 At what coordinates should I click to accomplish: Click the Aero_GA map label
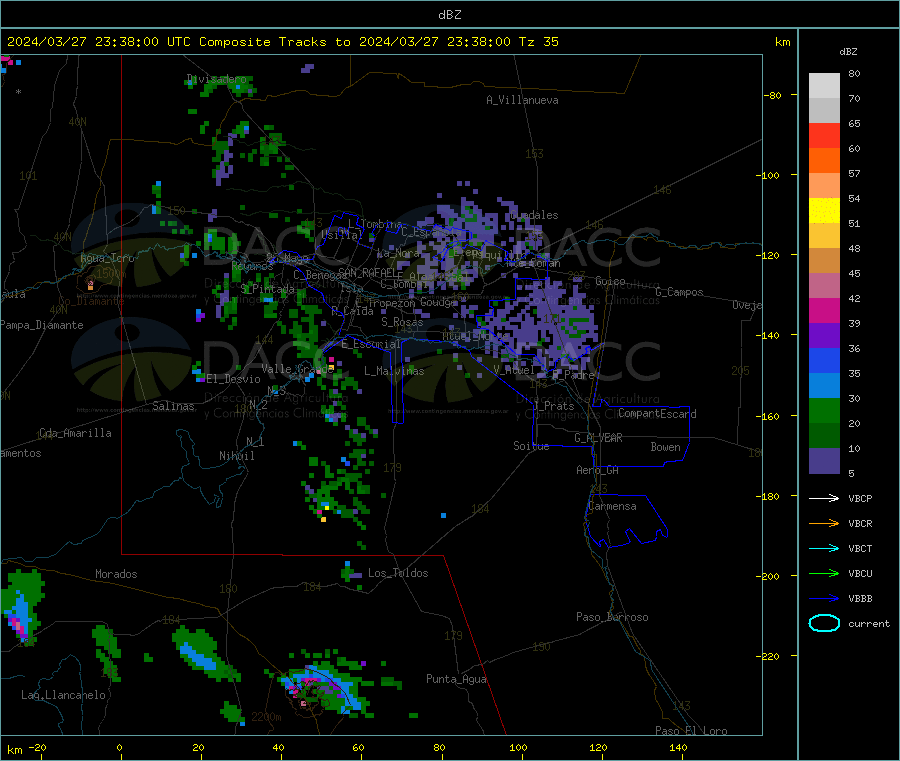tap(597, 470)
